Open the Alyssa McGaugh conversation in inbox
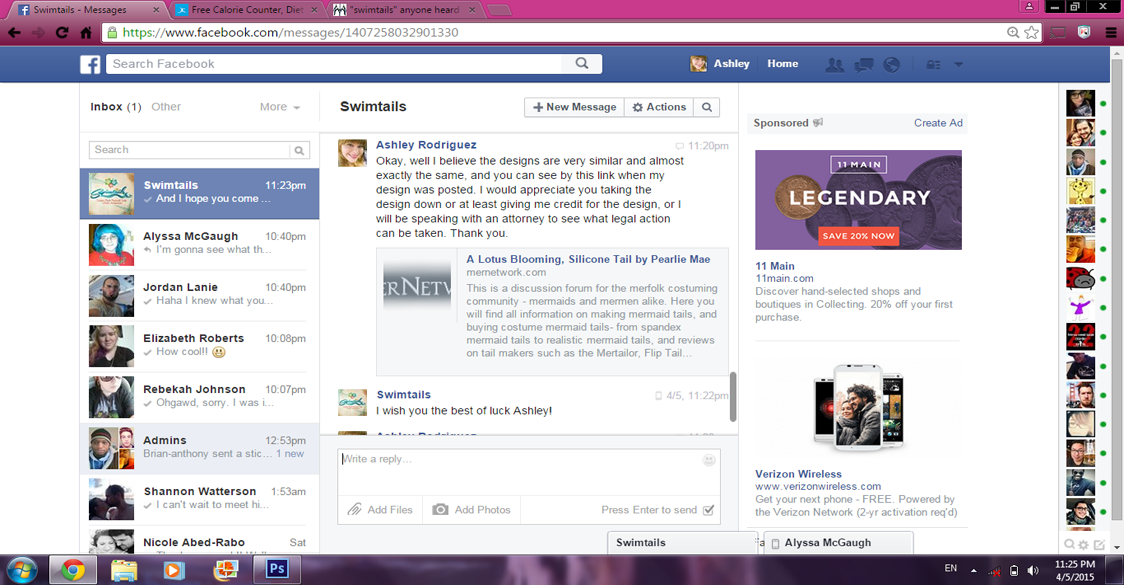The image size is (1124, 585). click(x=199, y=243)
